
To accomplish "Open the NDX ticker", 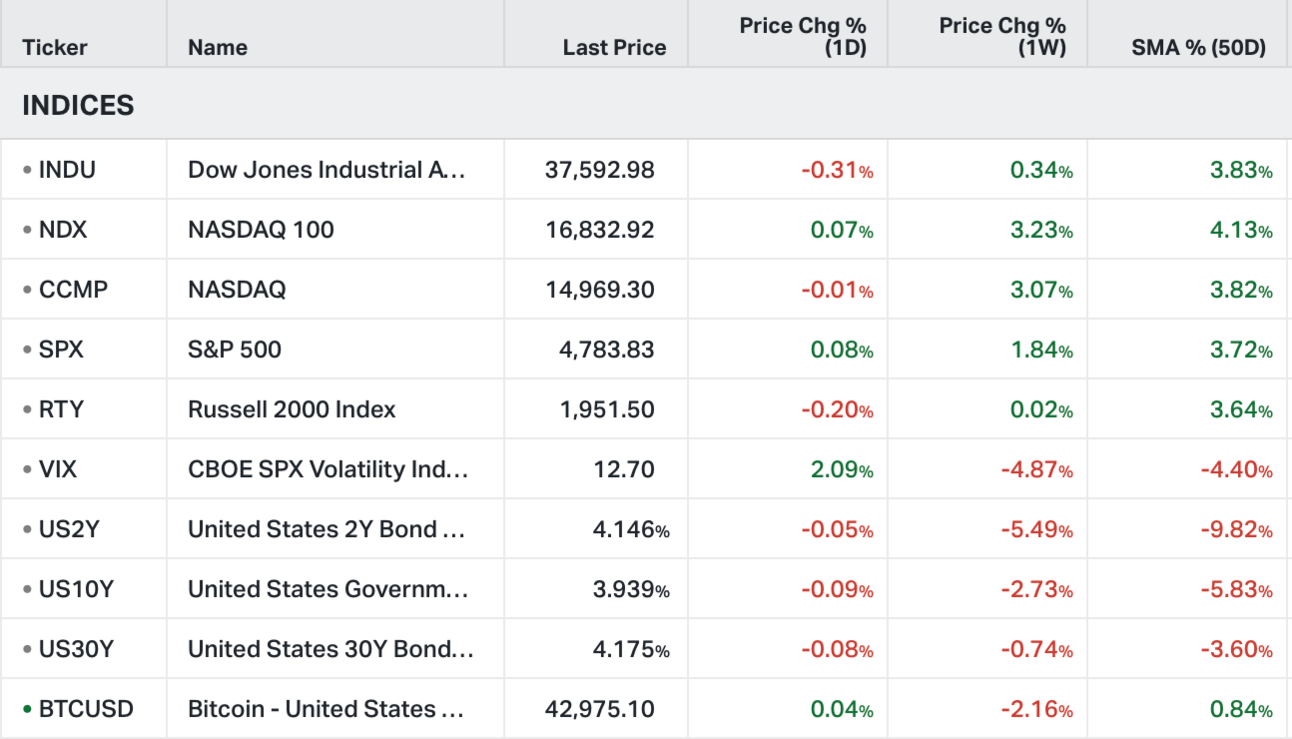I will tap(62, 230).
